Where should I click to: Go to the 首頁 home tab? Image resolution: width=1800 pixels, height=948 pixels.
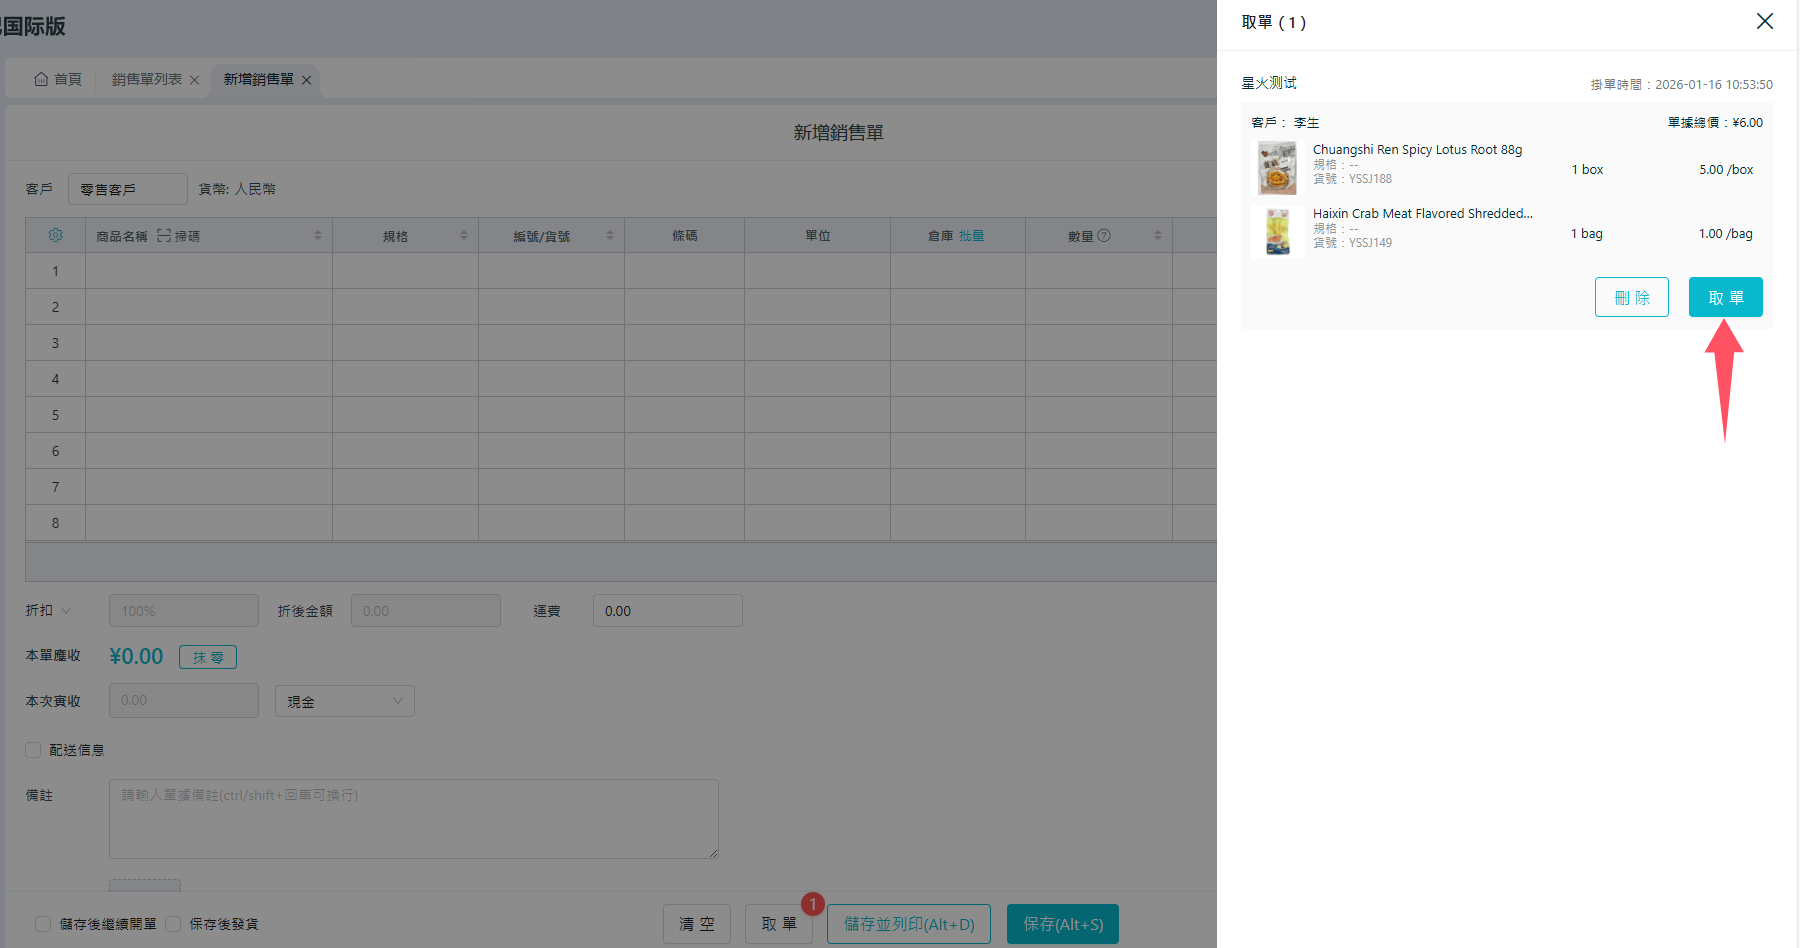pos(58,80)
